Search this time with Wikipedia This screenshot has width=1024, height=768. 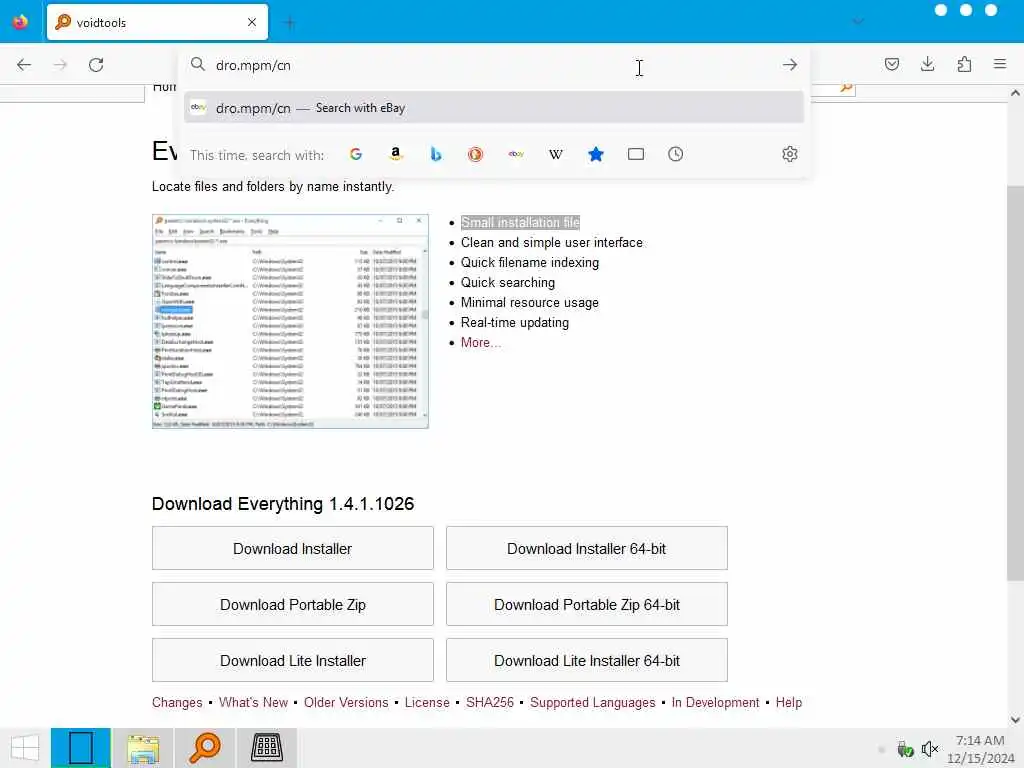556,154
